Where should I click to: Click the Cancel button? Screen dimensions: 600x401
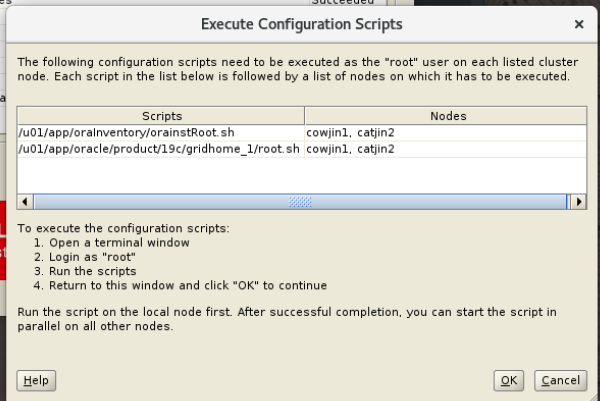[561, 380]
